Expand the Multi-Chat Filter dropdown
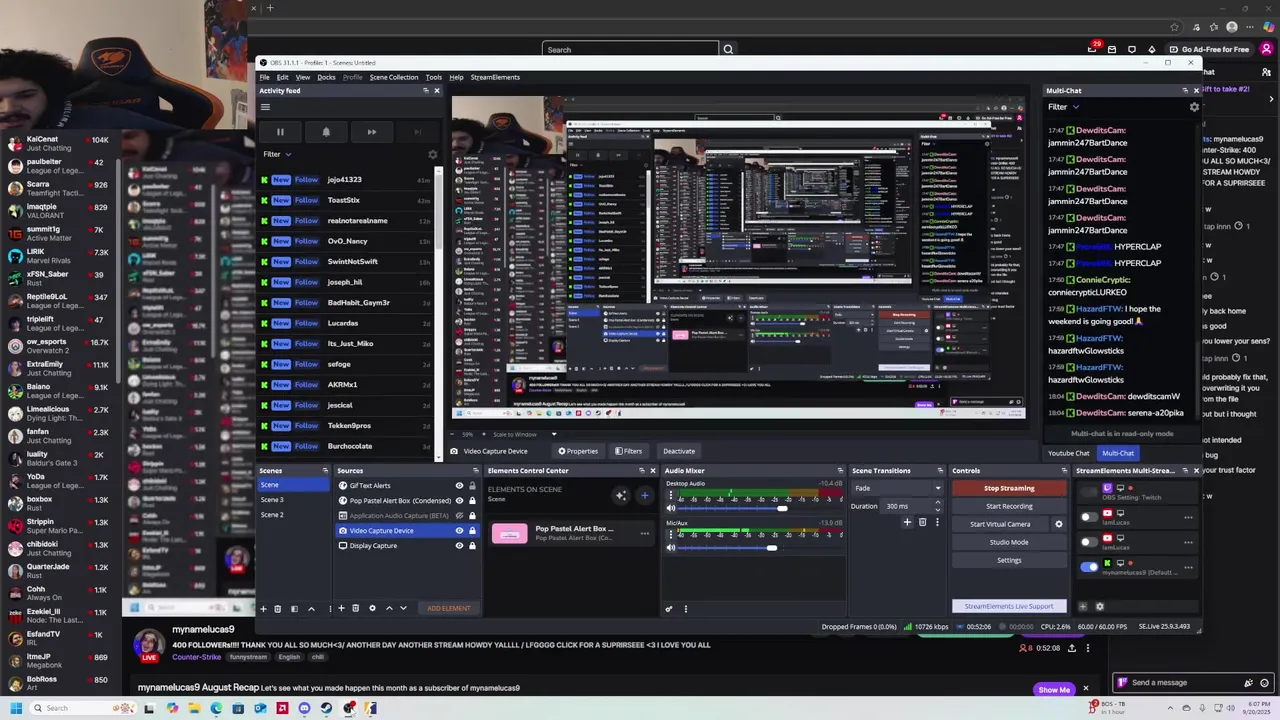This screenshot has height=720, width=1280. coord(1063,107)
